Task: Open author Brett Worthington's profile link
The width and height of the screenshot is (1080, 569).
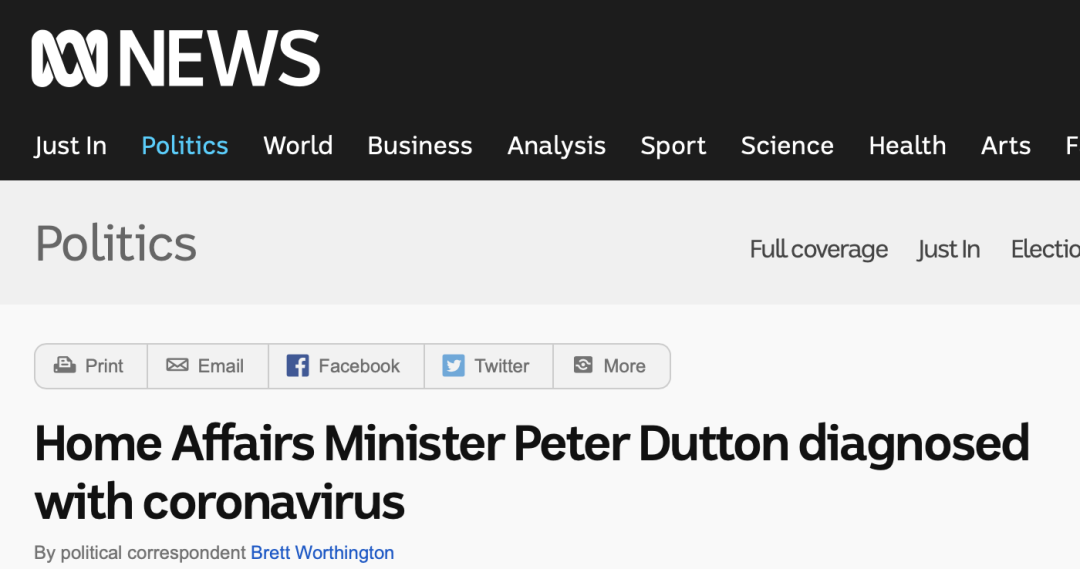Action: coord(322,553)
